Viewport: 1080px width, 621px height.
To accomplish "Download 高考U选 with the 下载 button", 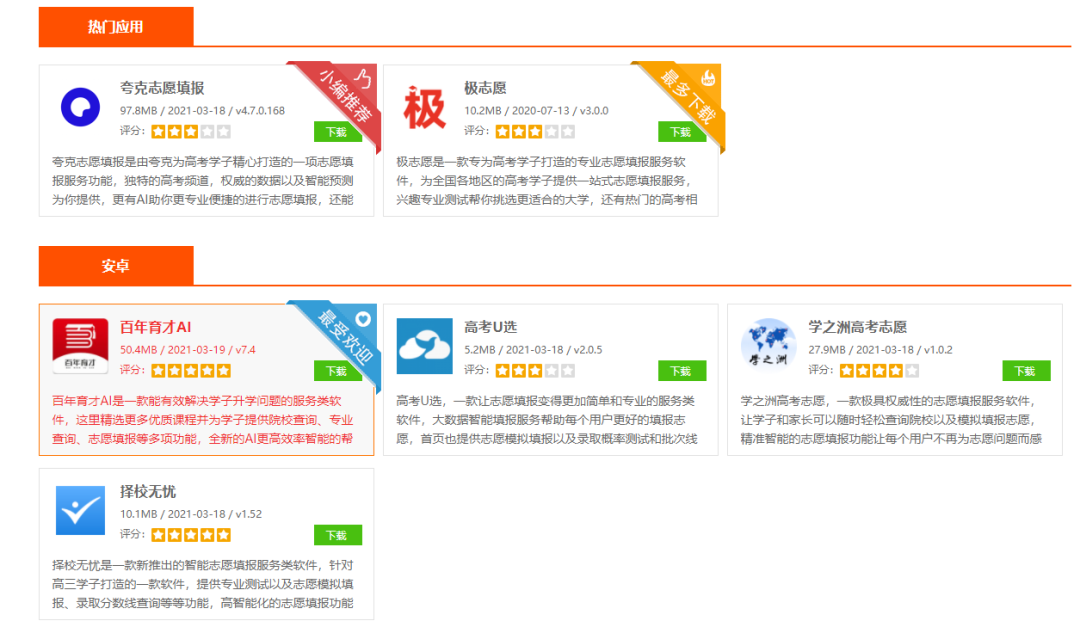I will point(682,370).
